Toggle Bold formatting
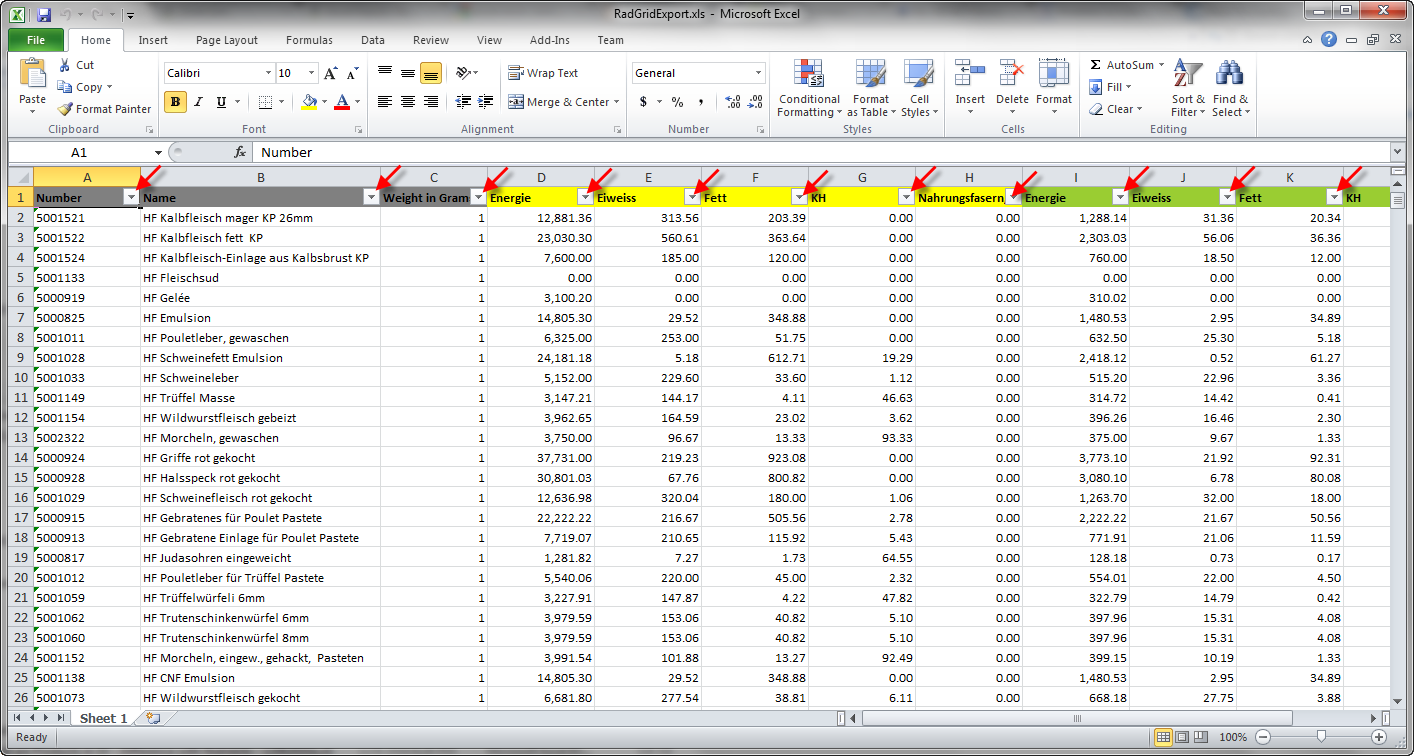The image size is (1414, 756). coord(176,102)
